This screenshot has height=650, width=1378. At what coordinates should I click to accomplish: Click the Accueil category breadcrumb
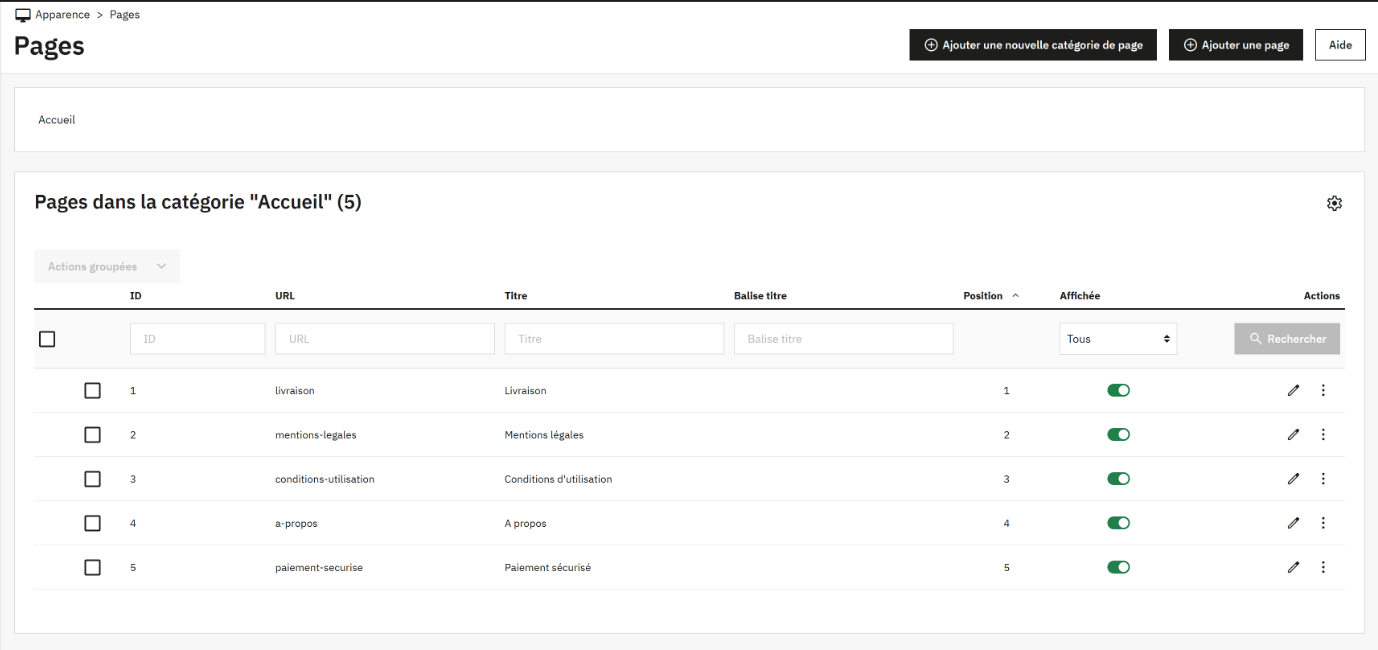57,120
